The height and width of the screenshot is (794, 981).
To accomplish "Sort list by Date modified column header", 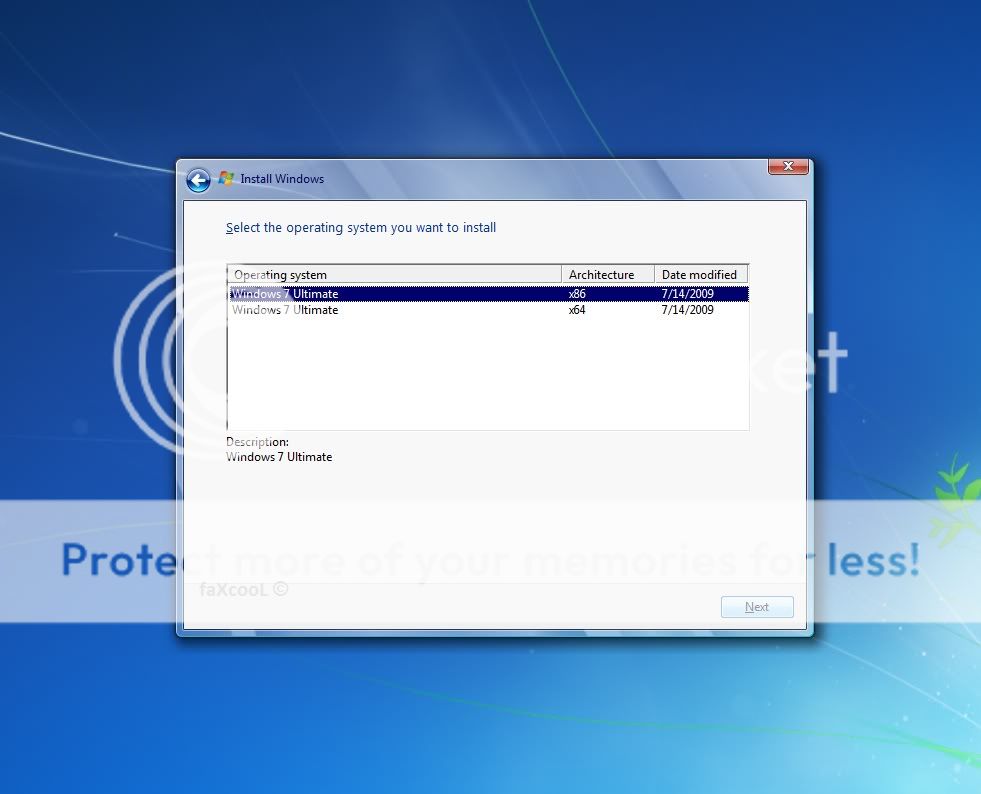I will (x=701, y=275).
